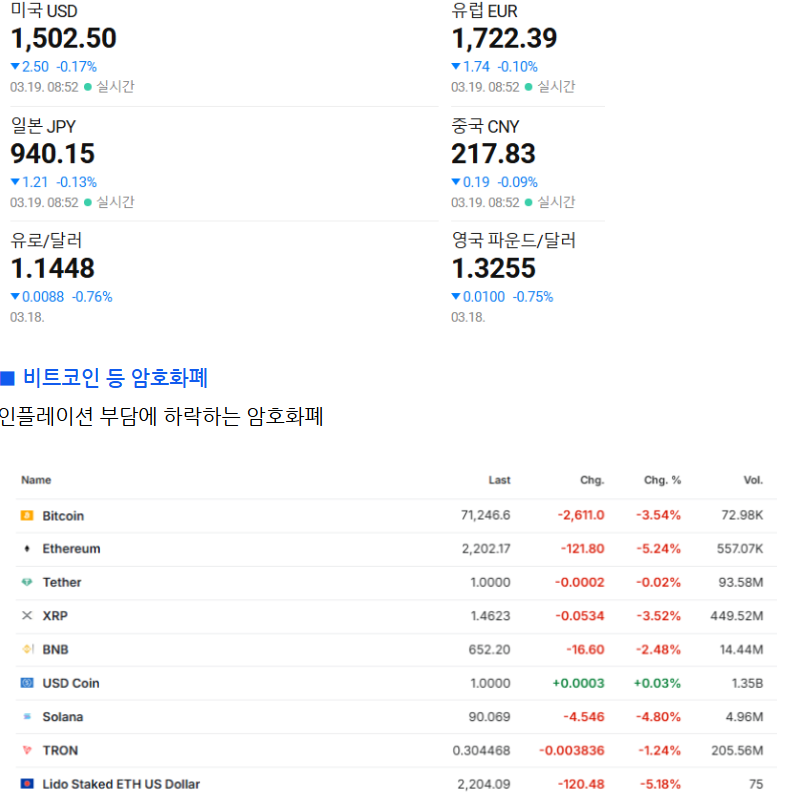
Task: Click the 비트코인 등 암호화폐 section heading
Action: tap(115, 378)
